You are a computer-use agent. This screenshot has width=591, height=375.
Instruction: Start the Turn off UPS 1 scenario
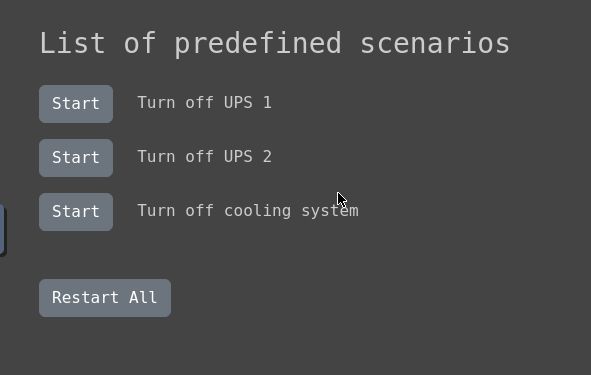point(76,104)
